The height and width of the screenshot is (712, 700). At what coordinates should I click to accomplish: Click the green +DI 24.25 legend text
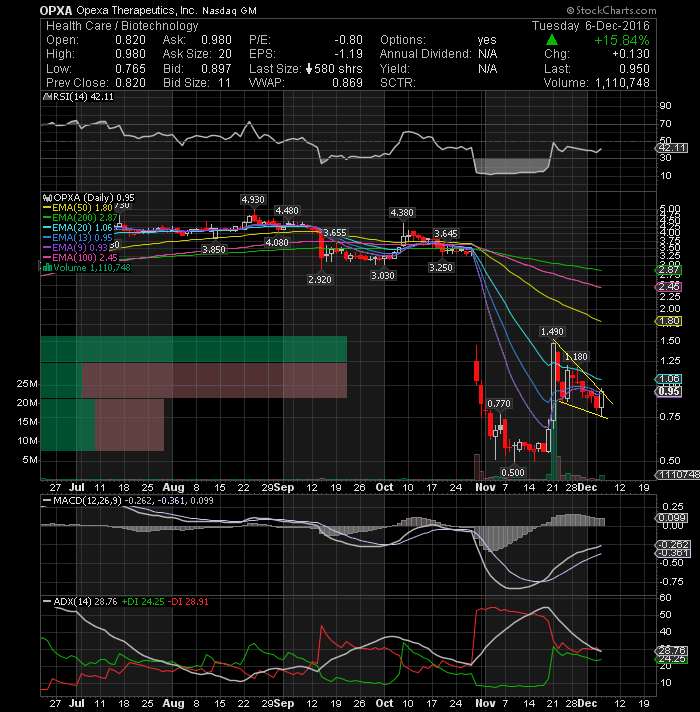143,602
